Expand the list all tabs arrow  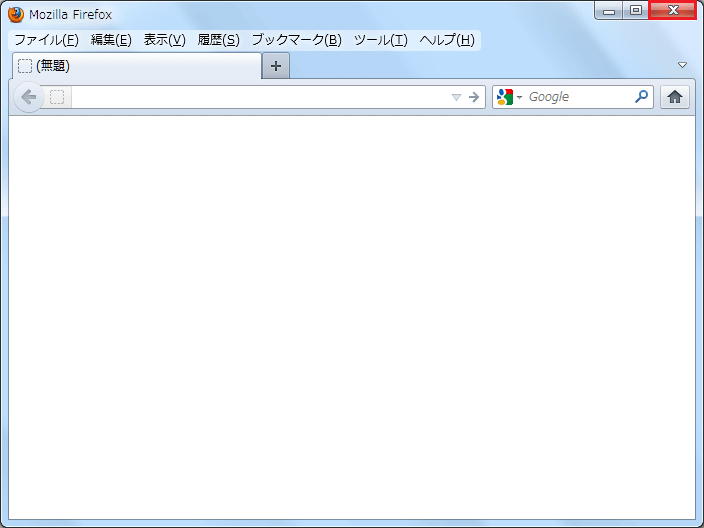(x=683, y=65)
